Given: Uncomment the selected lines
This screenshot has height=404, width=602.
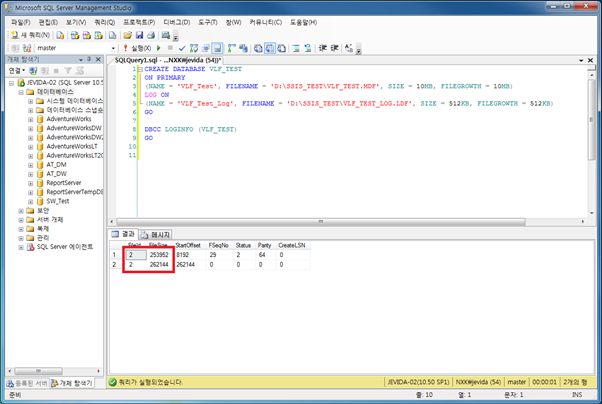Looking at the screenshot, I should click(308, 48).
